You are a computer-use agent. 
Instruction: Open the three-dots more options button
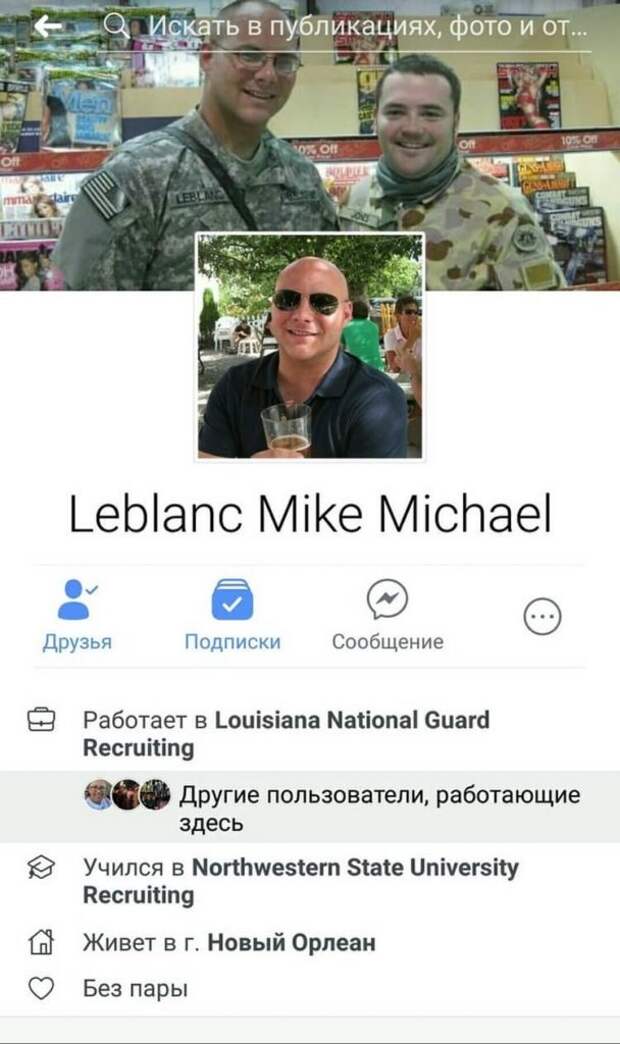pos(543,617)
